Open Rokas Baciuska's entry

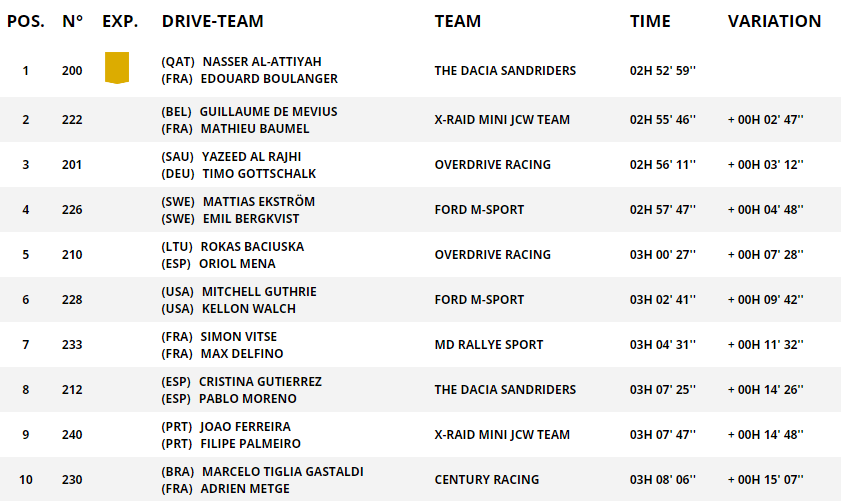252,247
